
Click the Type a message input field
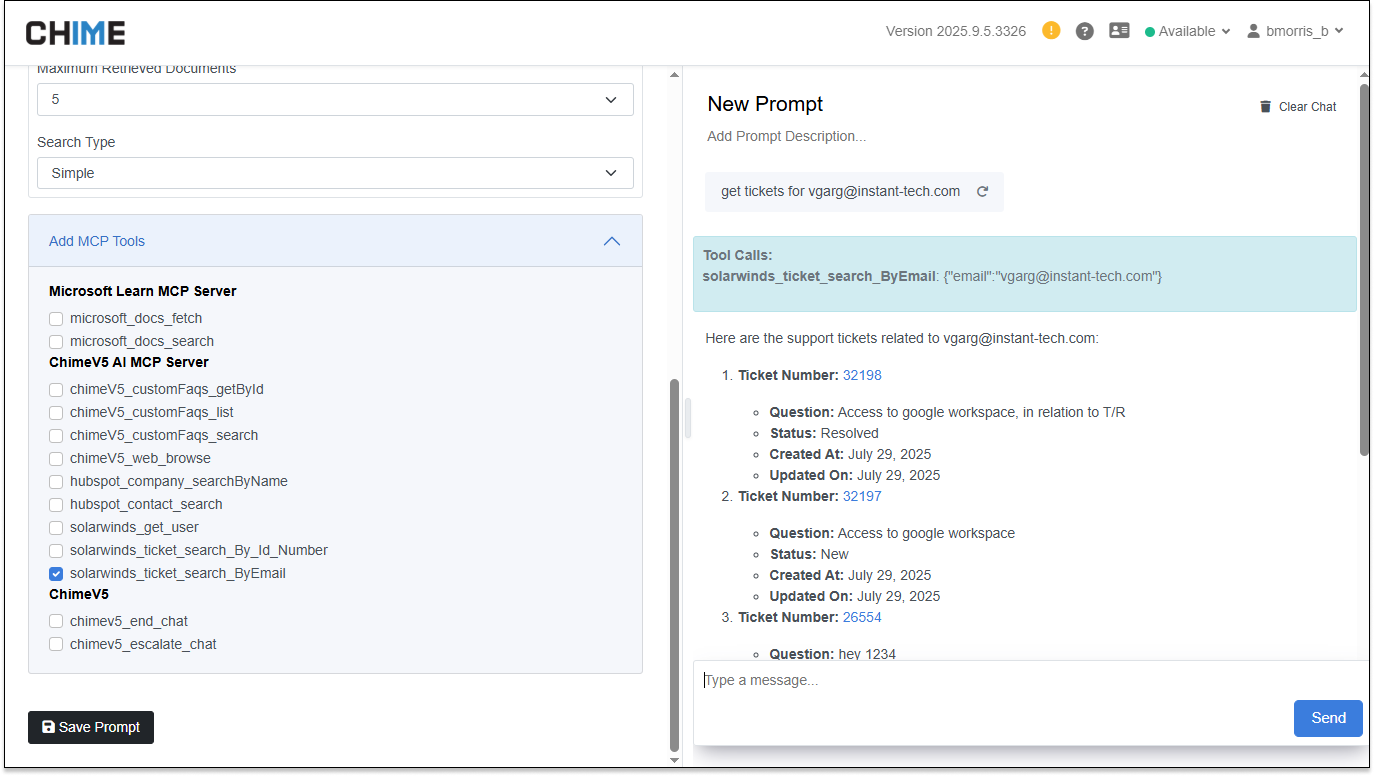[1030, 680]
